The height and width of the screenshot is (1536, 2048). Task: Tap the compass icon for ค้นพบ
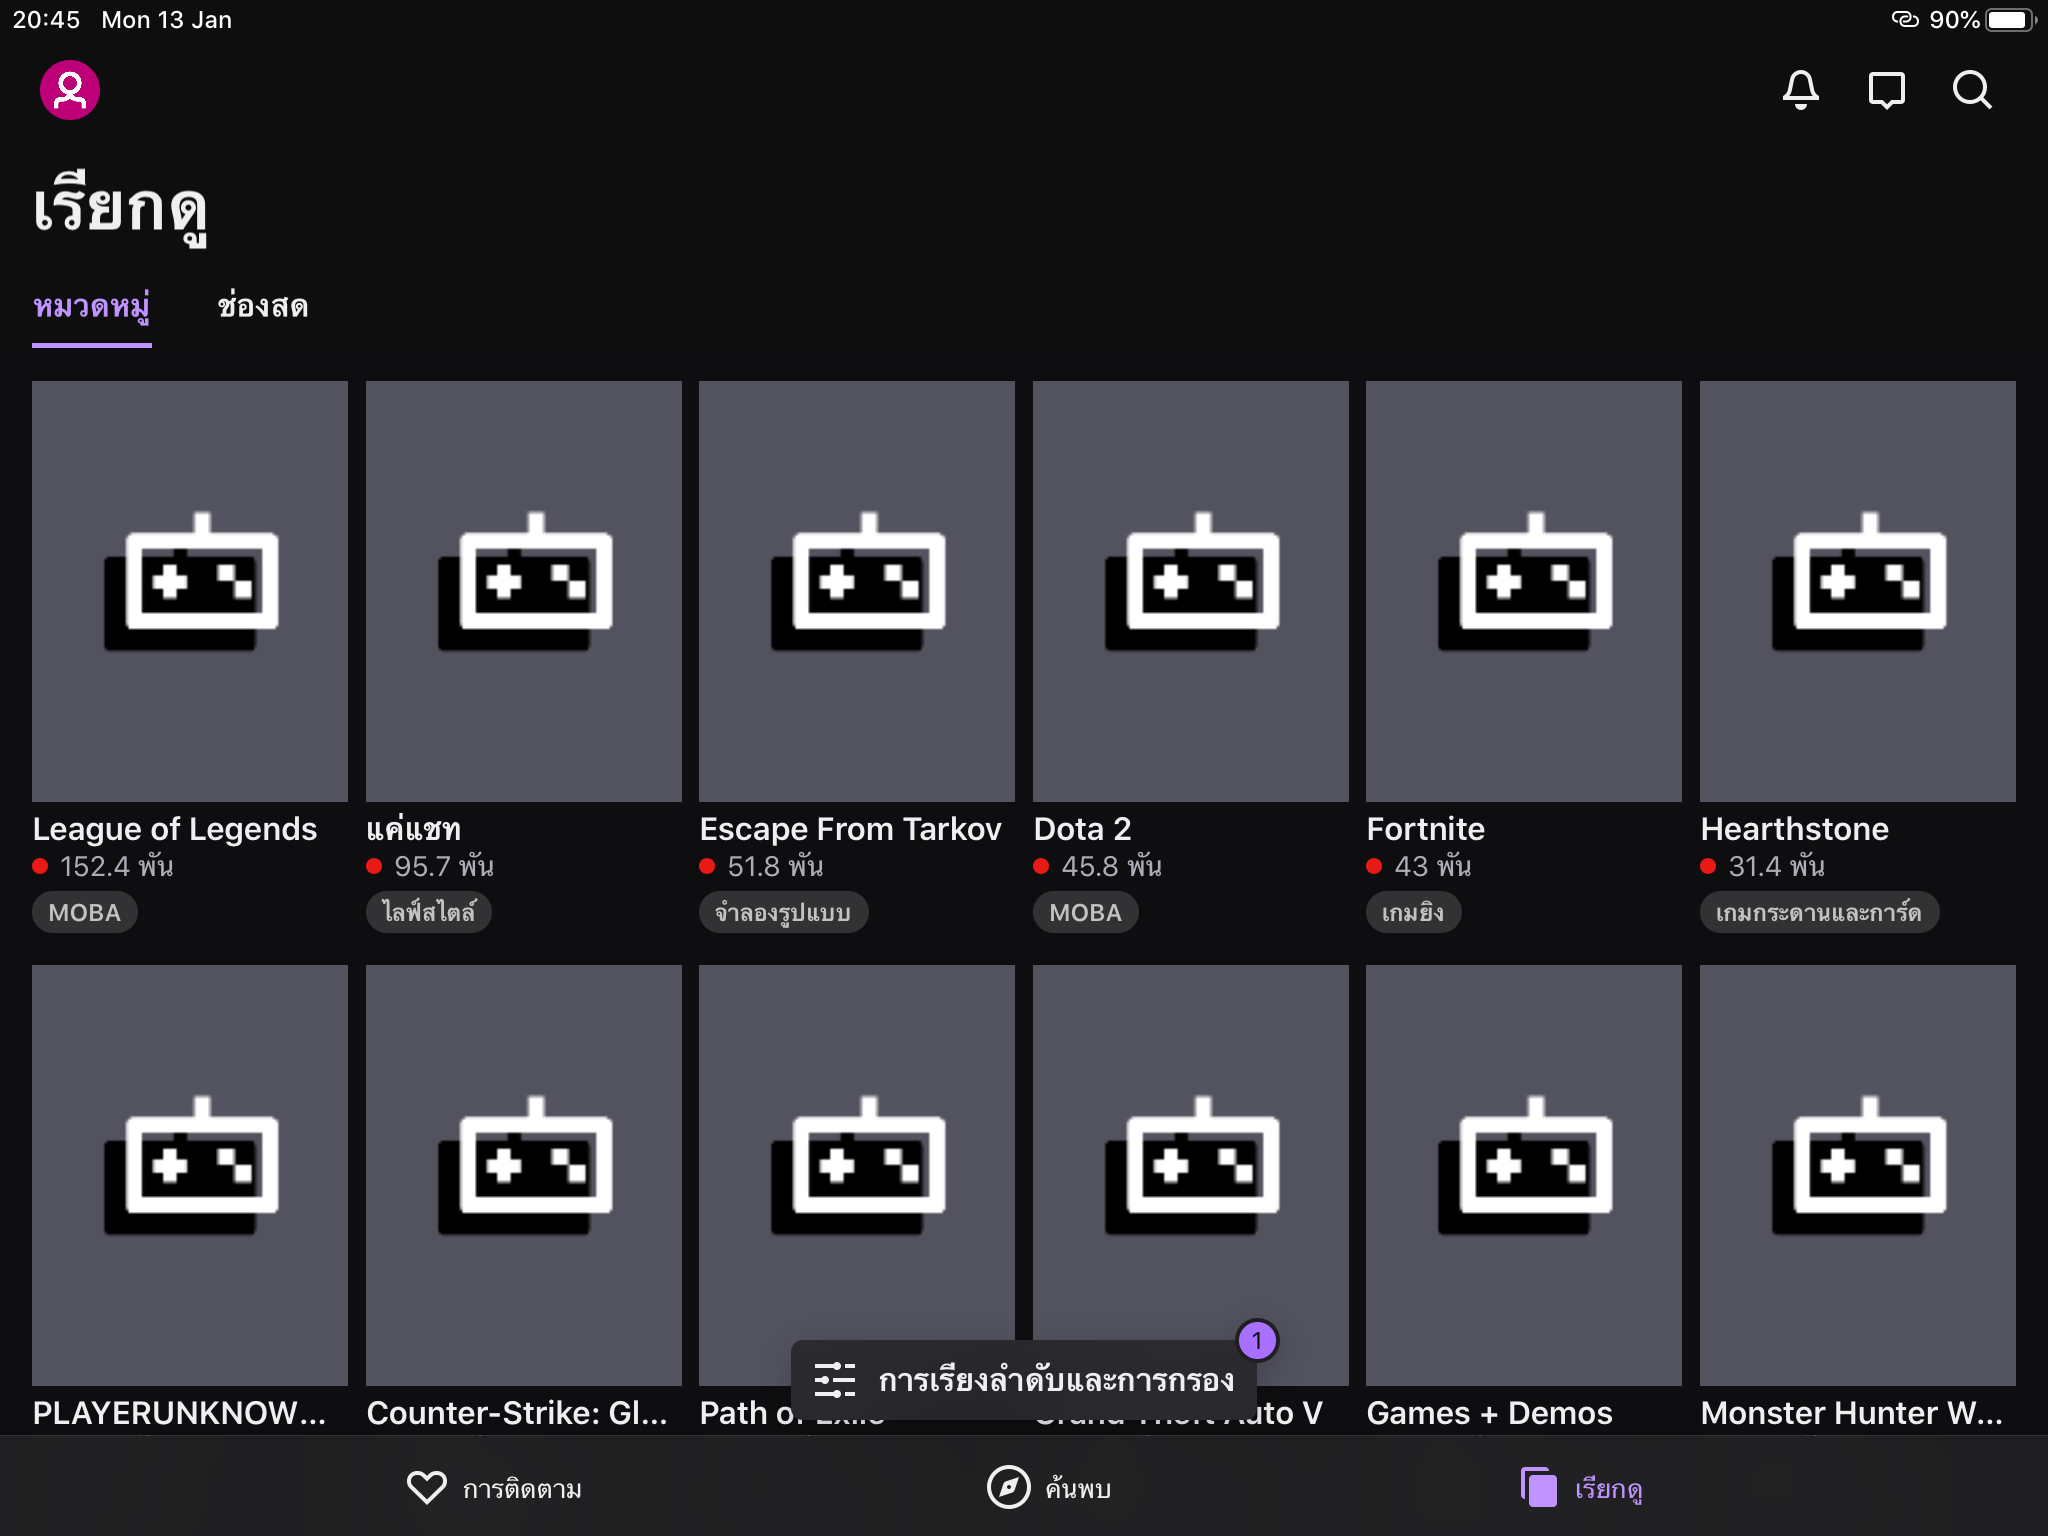pos(1008,1487)
